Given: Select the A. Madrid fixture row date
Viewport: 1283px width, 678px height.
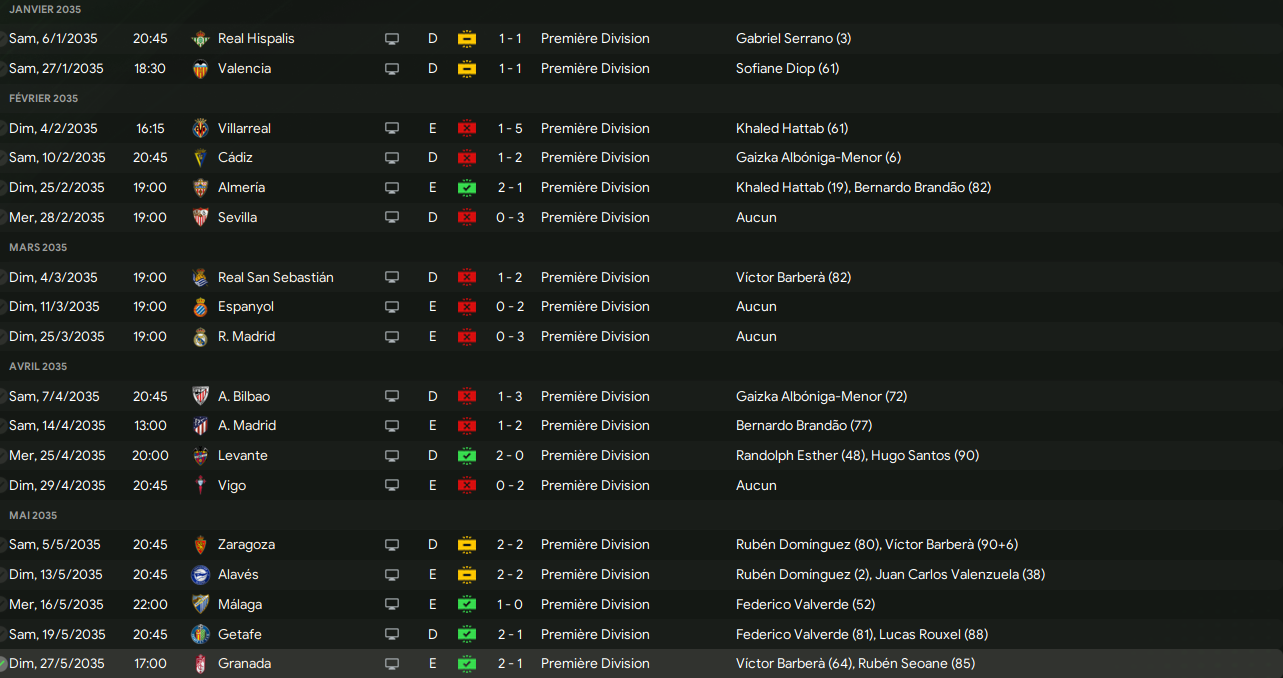Looking at the screenshot, I should 57,426.
